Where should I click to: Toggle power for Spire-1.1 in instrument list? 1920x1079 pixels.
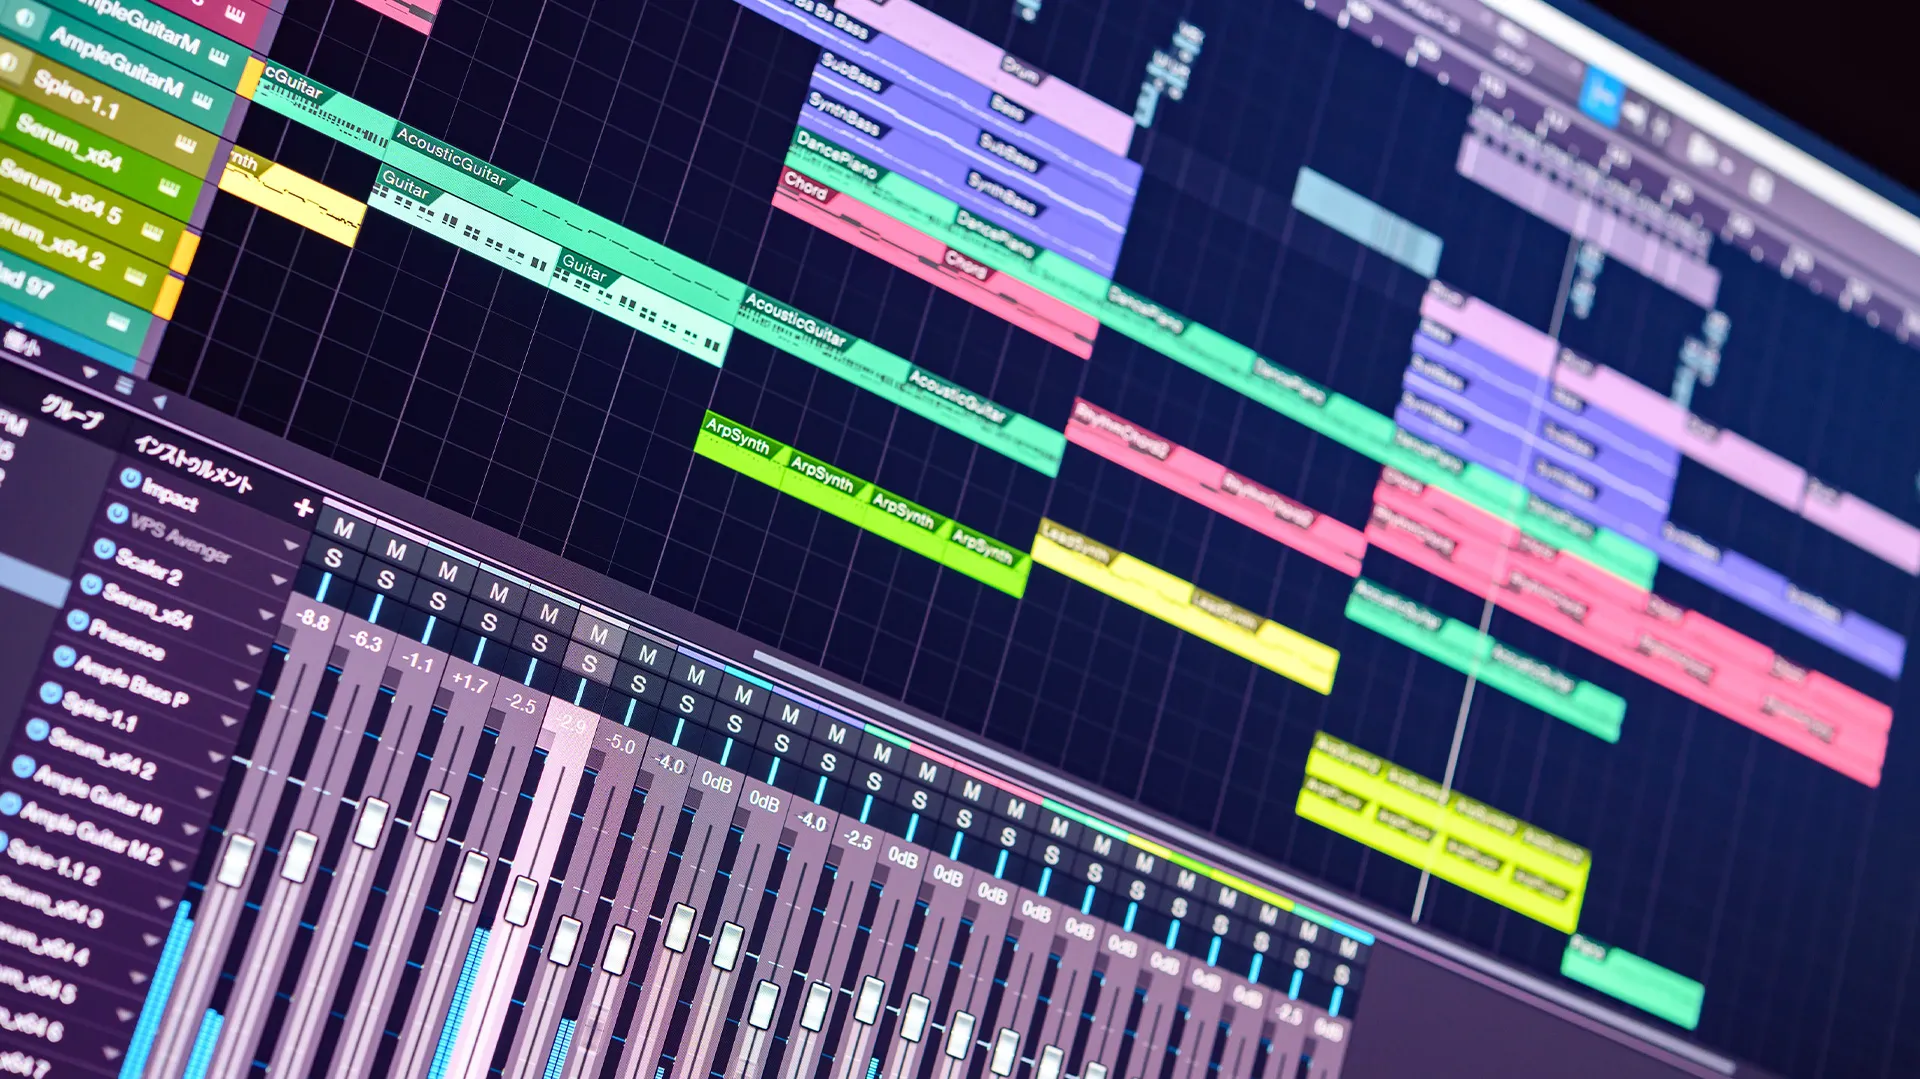pyautogui.click(x=50, y=693)
